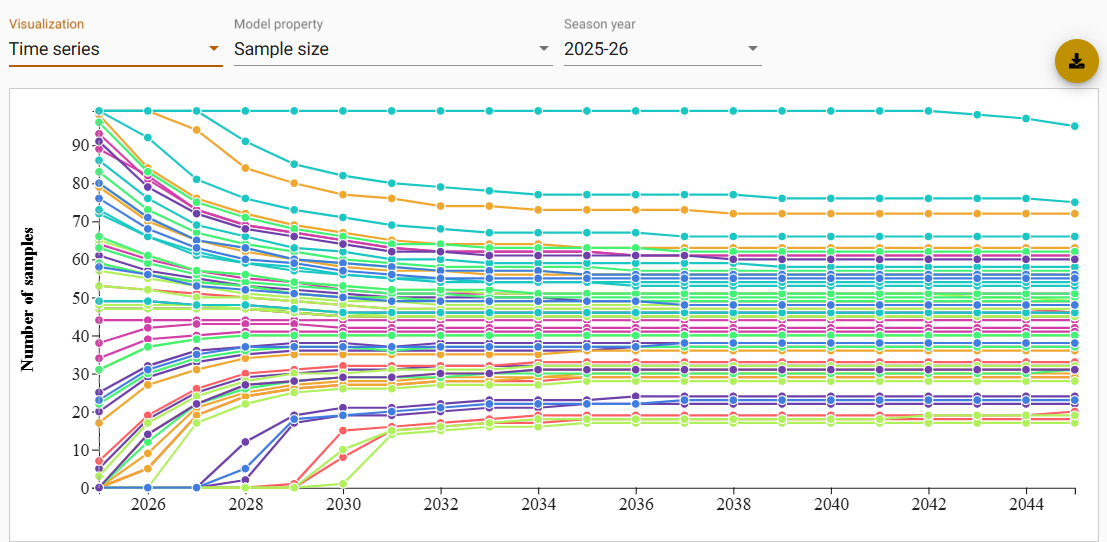Viewport: 1107px width, 542px height.
Task: Click the round download button
Action: (x=1076, y=61)
